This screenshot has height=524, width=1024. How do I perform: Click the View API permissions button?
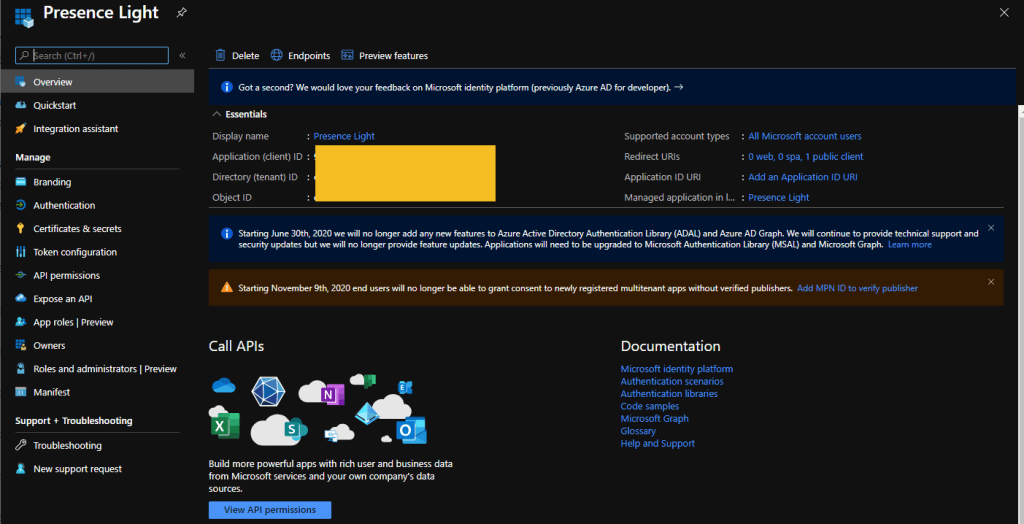(x=270, y=510)
